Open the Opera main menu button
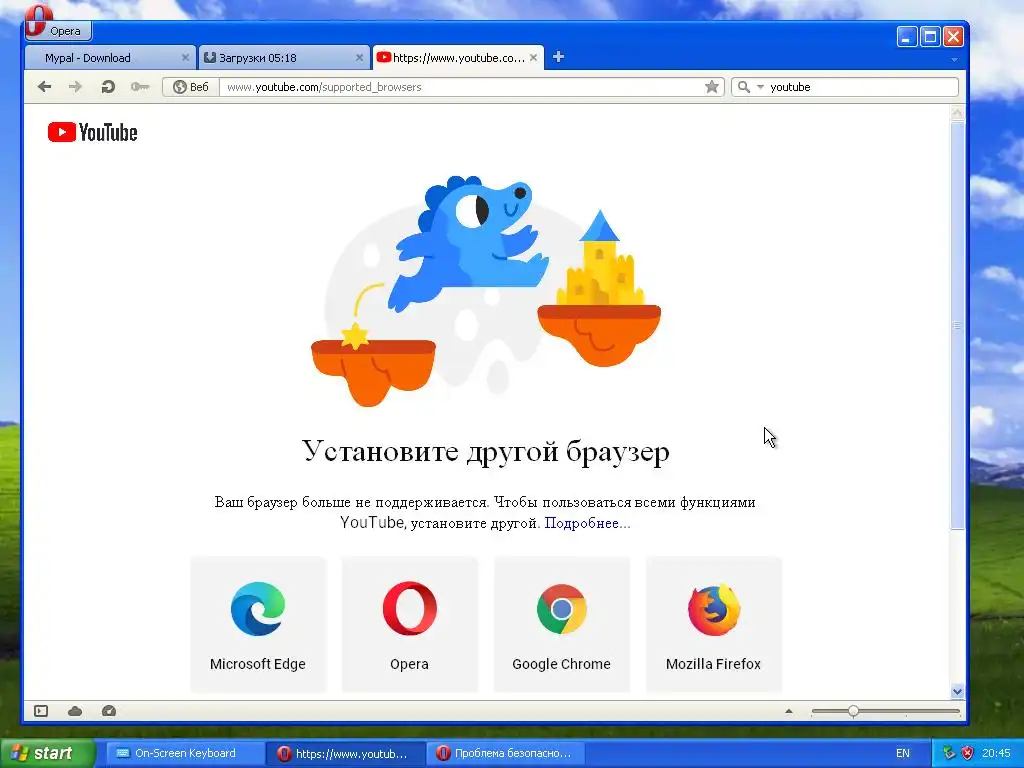Screen dimensions: 1024x768 pos(57,30)
